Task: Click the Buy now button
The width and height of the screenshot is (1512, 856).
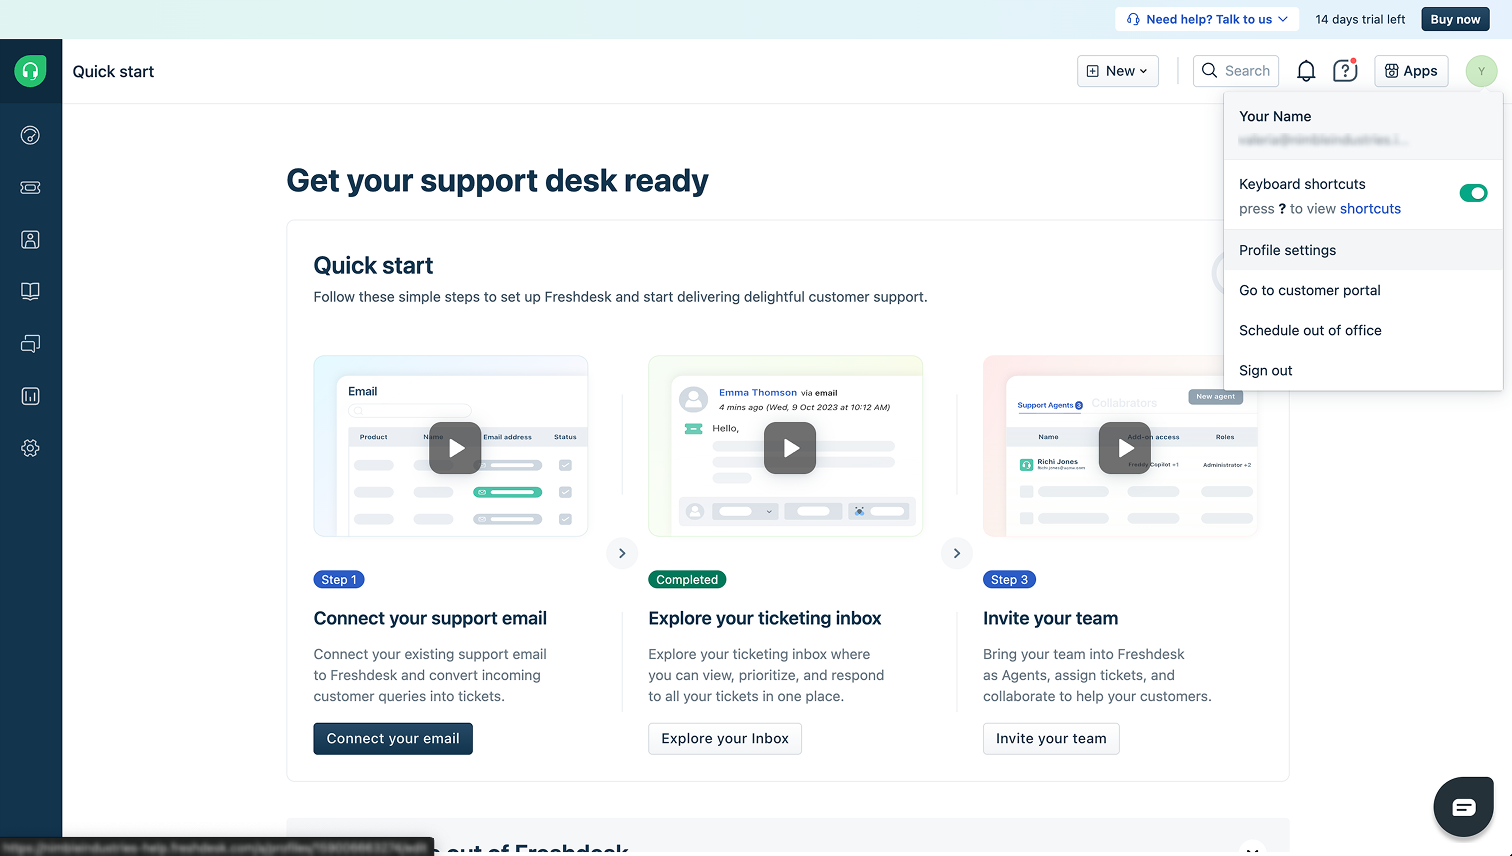Action: pos(1455,19)
